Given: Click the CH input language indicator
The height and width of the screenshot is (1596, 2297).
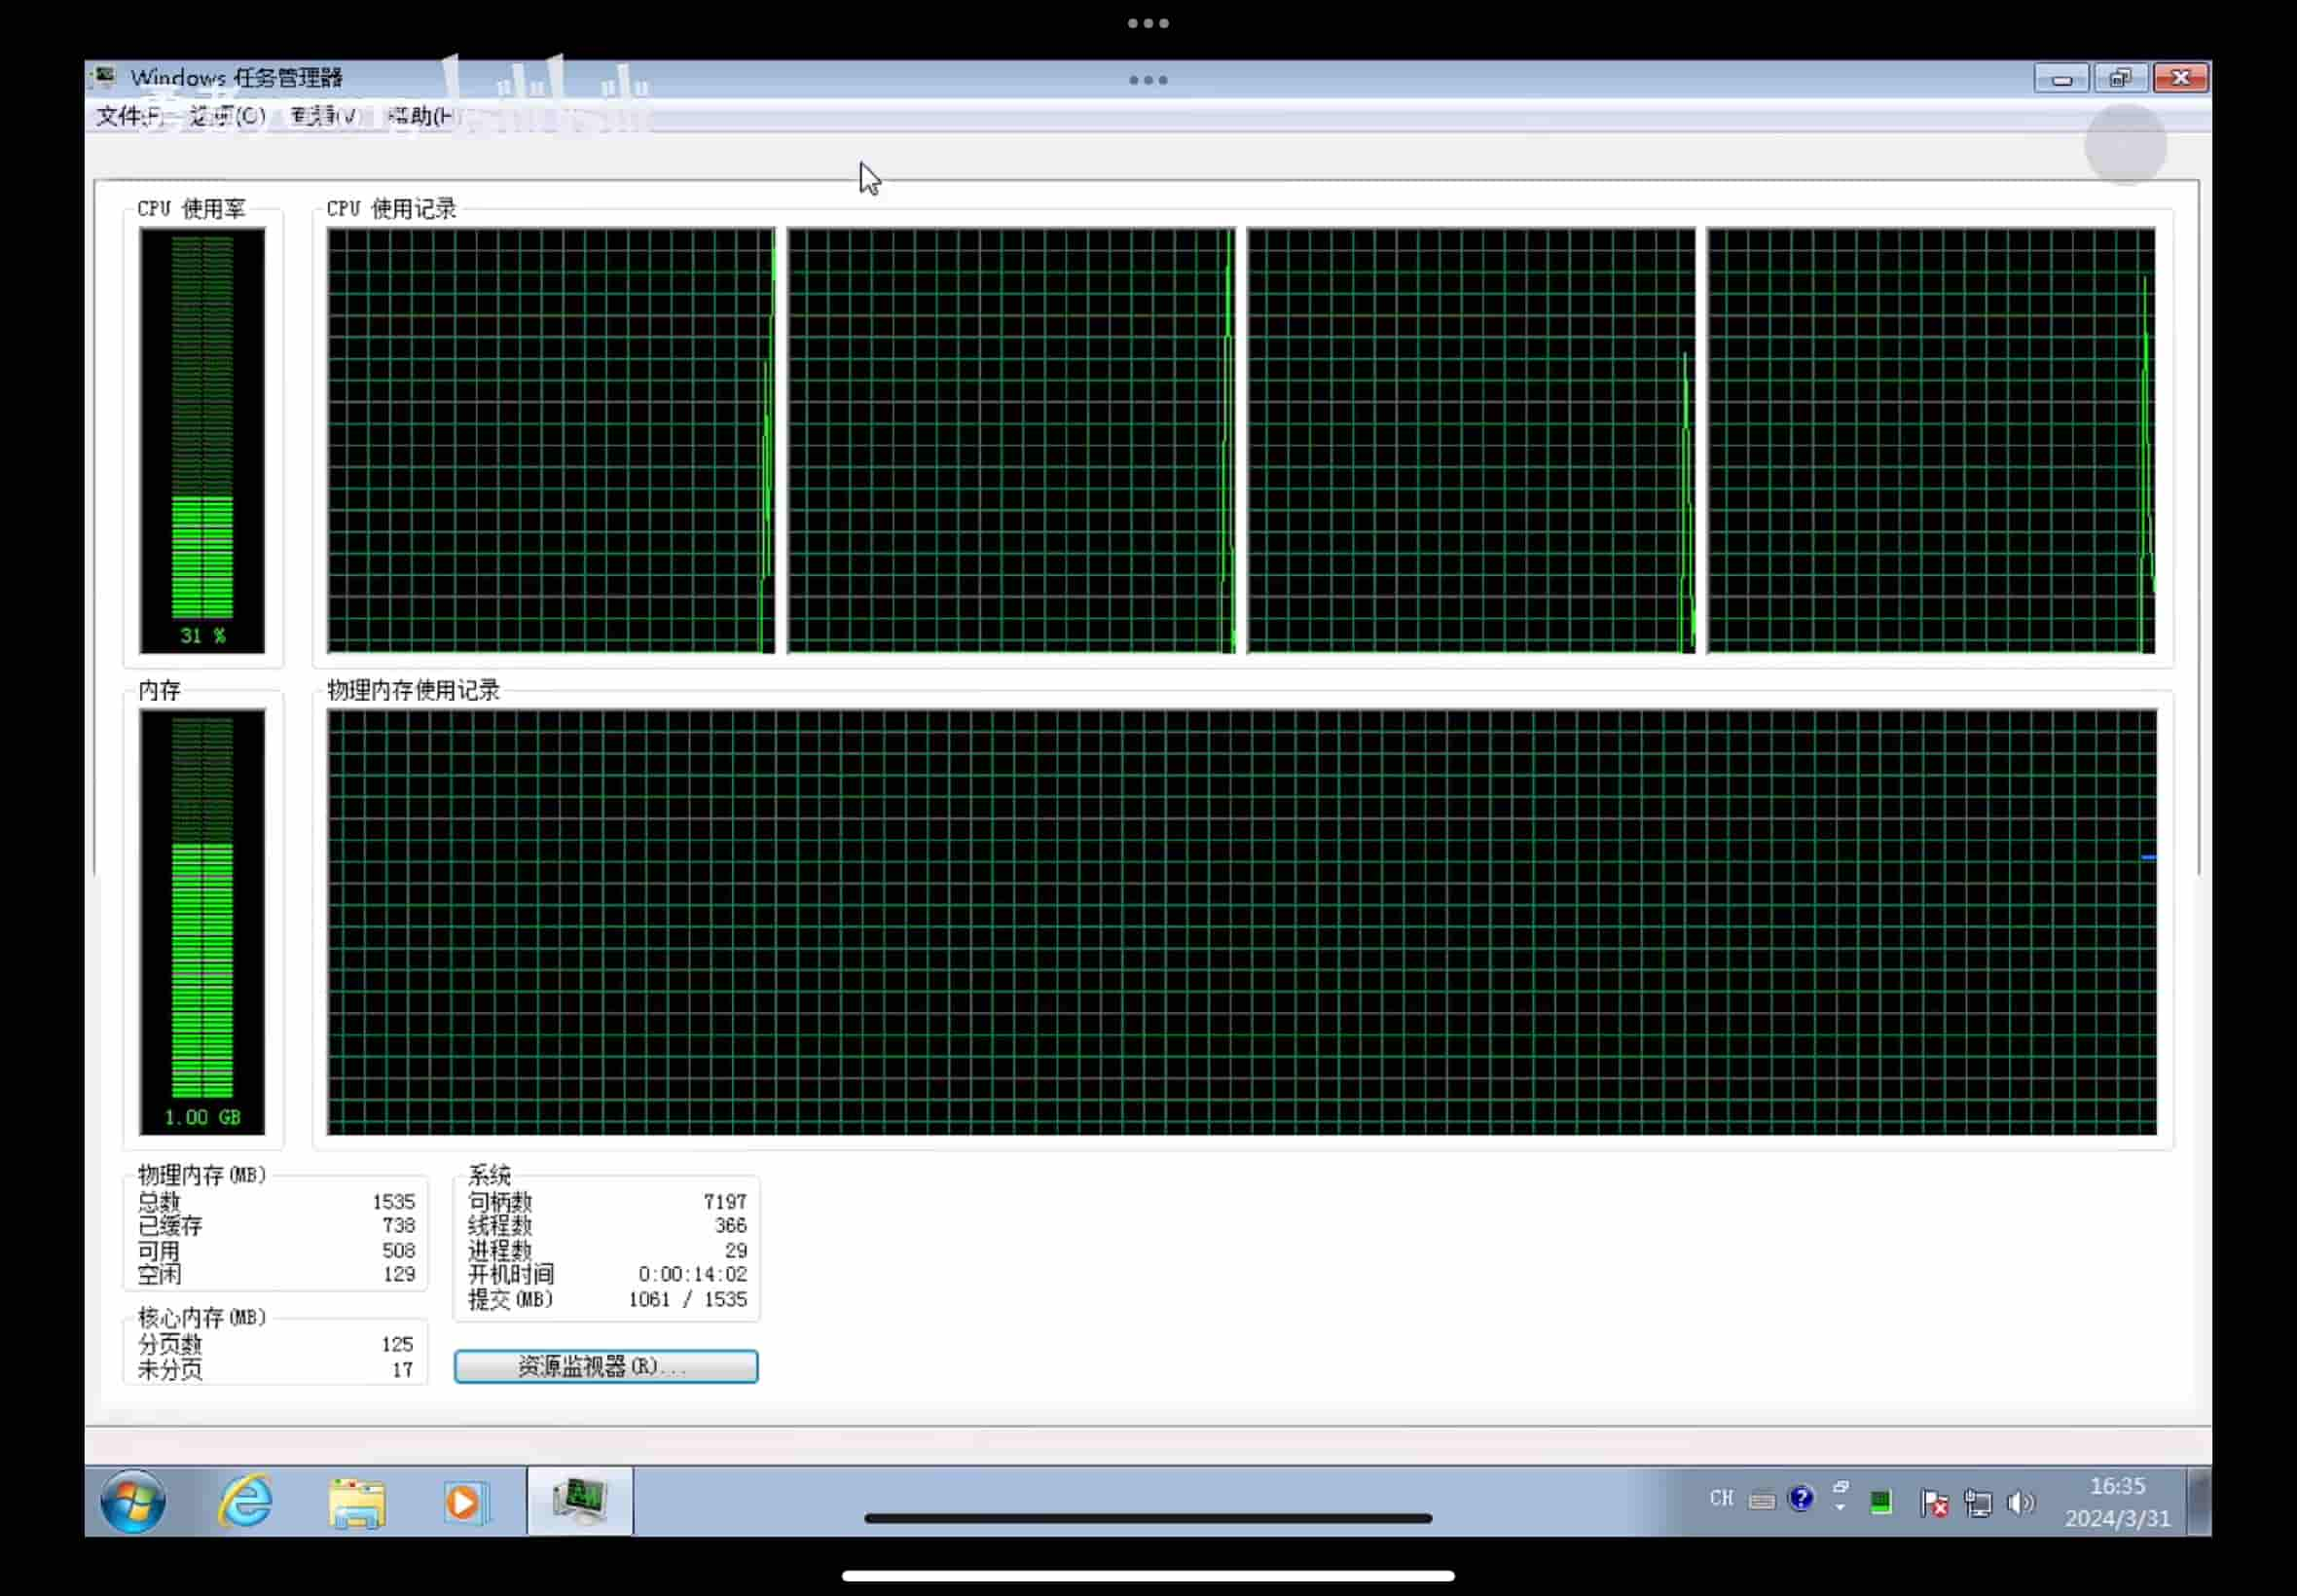Looking at the screenshot, I should click(1721, 1498).
